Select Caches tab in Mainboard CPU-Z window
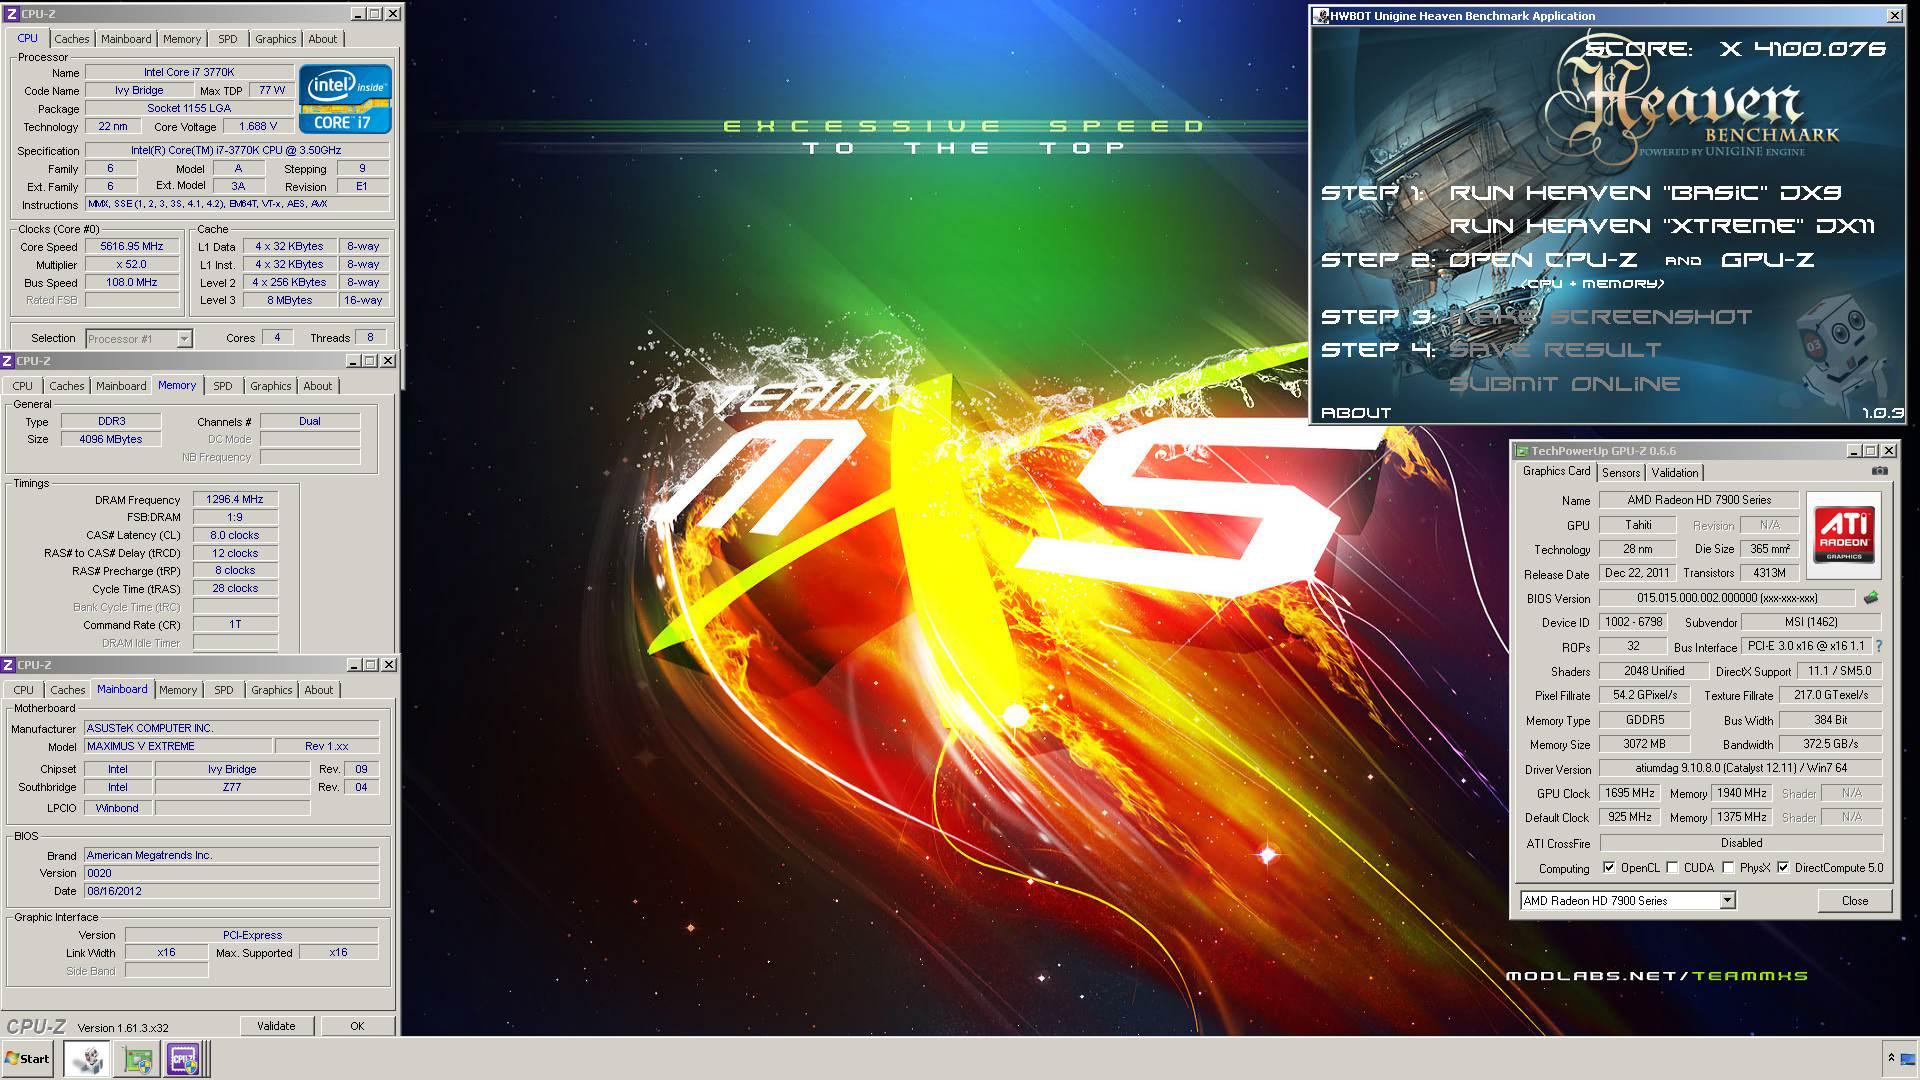This screenshot has width=1920, height=1080. pyautogui.click(x=68, y=690)
